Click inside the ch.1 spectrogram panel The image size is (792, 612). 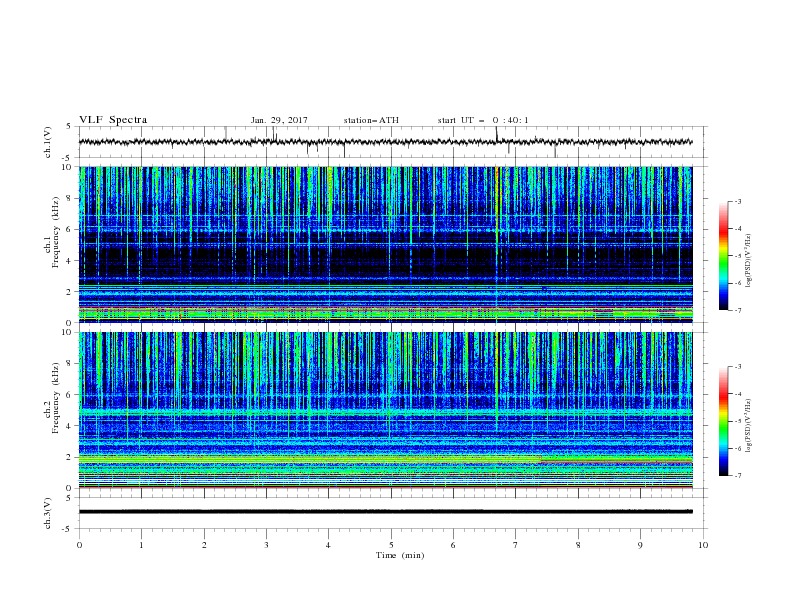click(x=386, y=244)
